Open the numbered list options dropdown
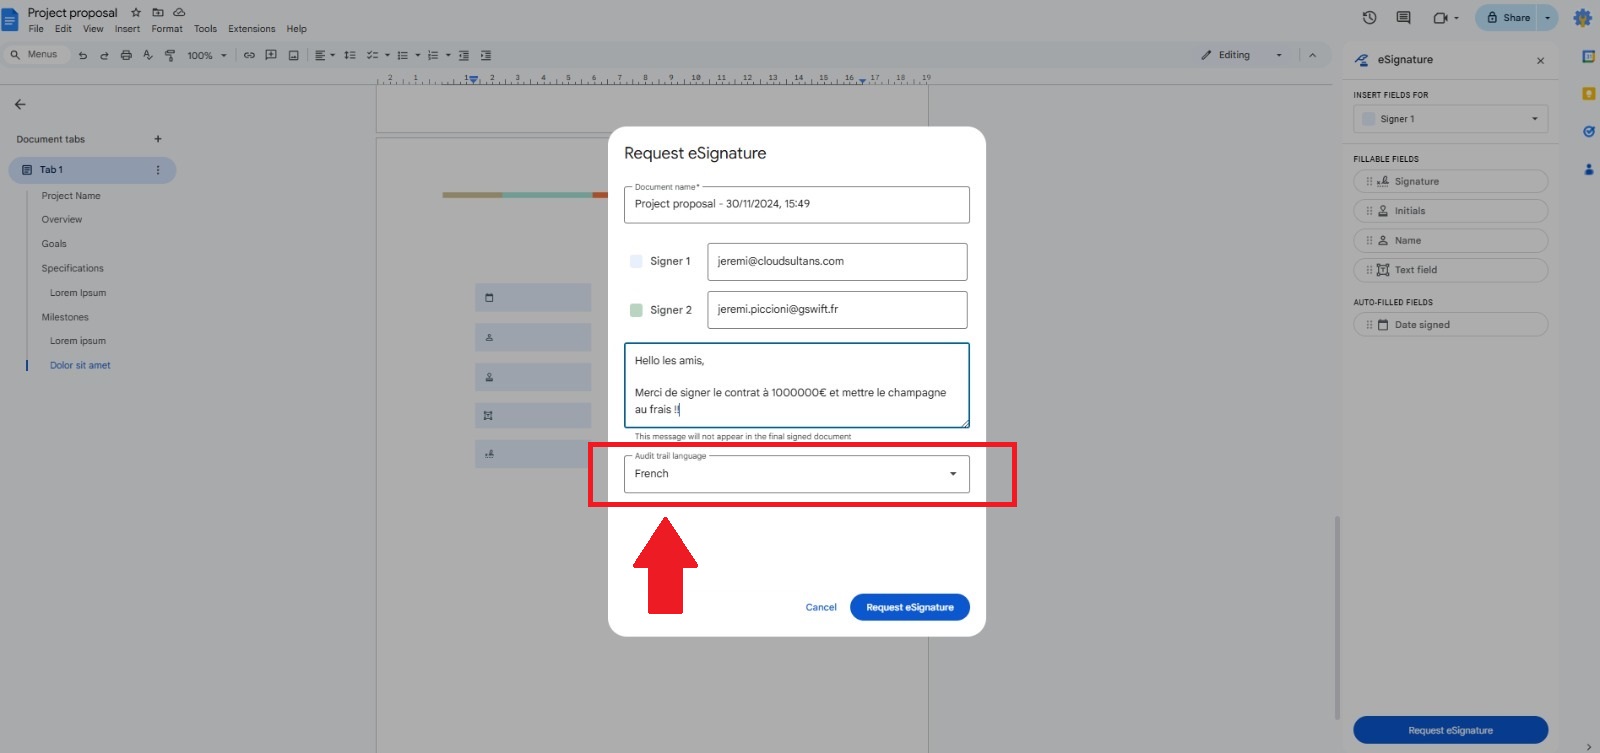1600x753 pixels. coord(448,56)
